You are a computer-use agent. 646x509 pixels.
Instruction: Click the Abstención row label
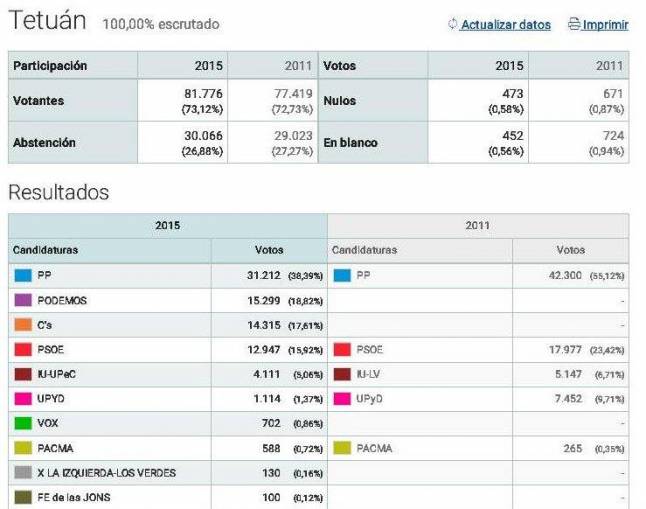(44, 143)
